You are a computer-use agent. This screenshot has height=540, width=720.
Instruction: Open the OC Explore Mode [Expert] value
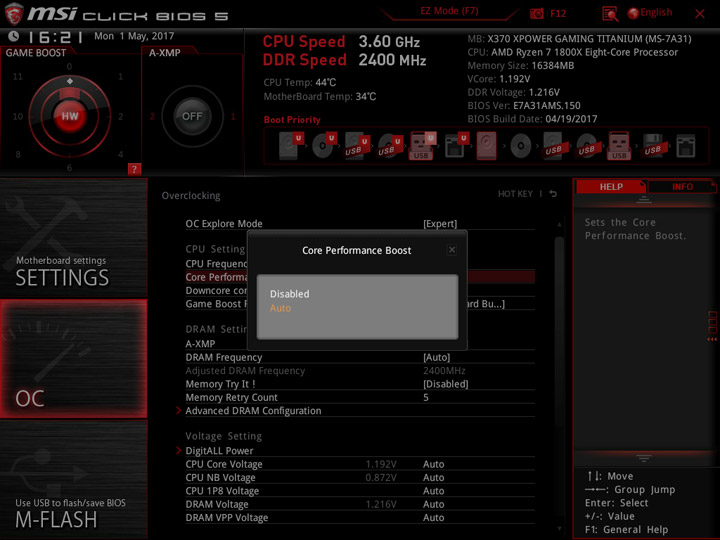440,224
